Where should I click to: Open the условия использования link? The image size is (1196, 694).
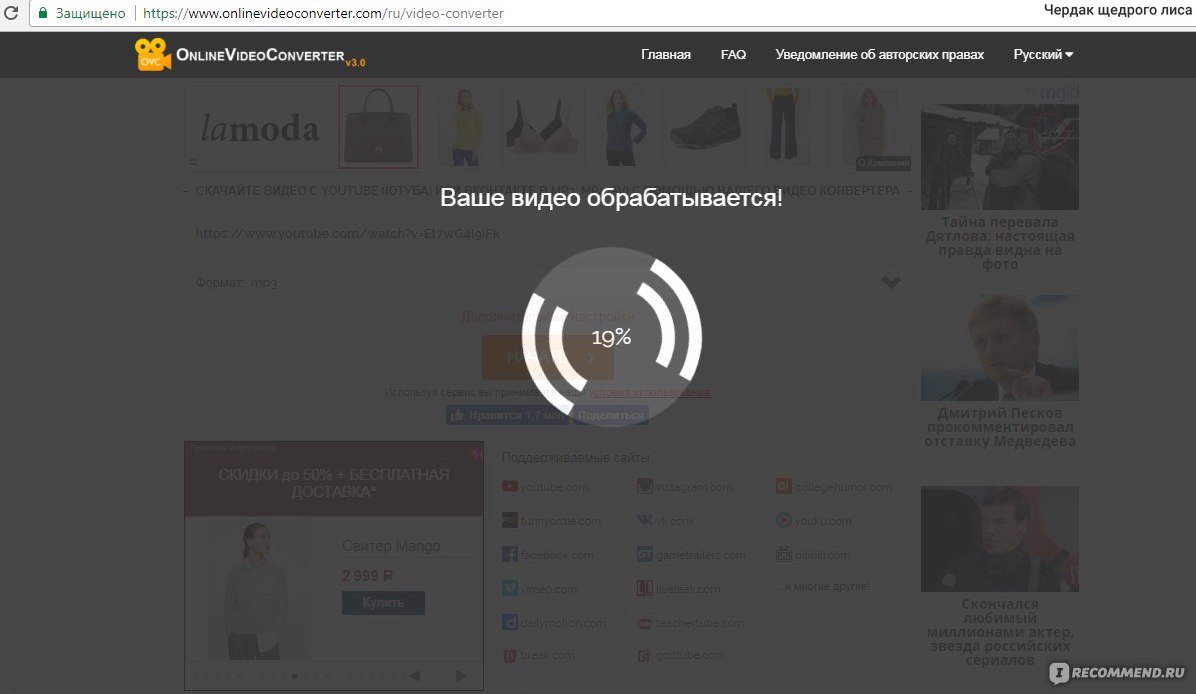pyautogui.click(x=649, y=392)
